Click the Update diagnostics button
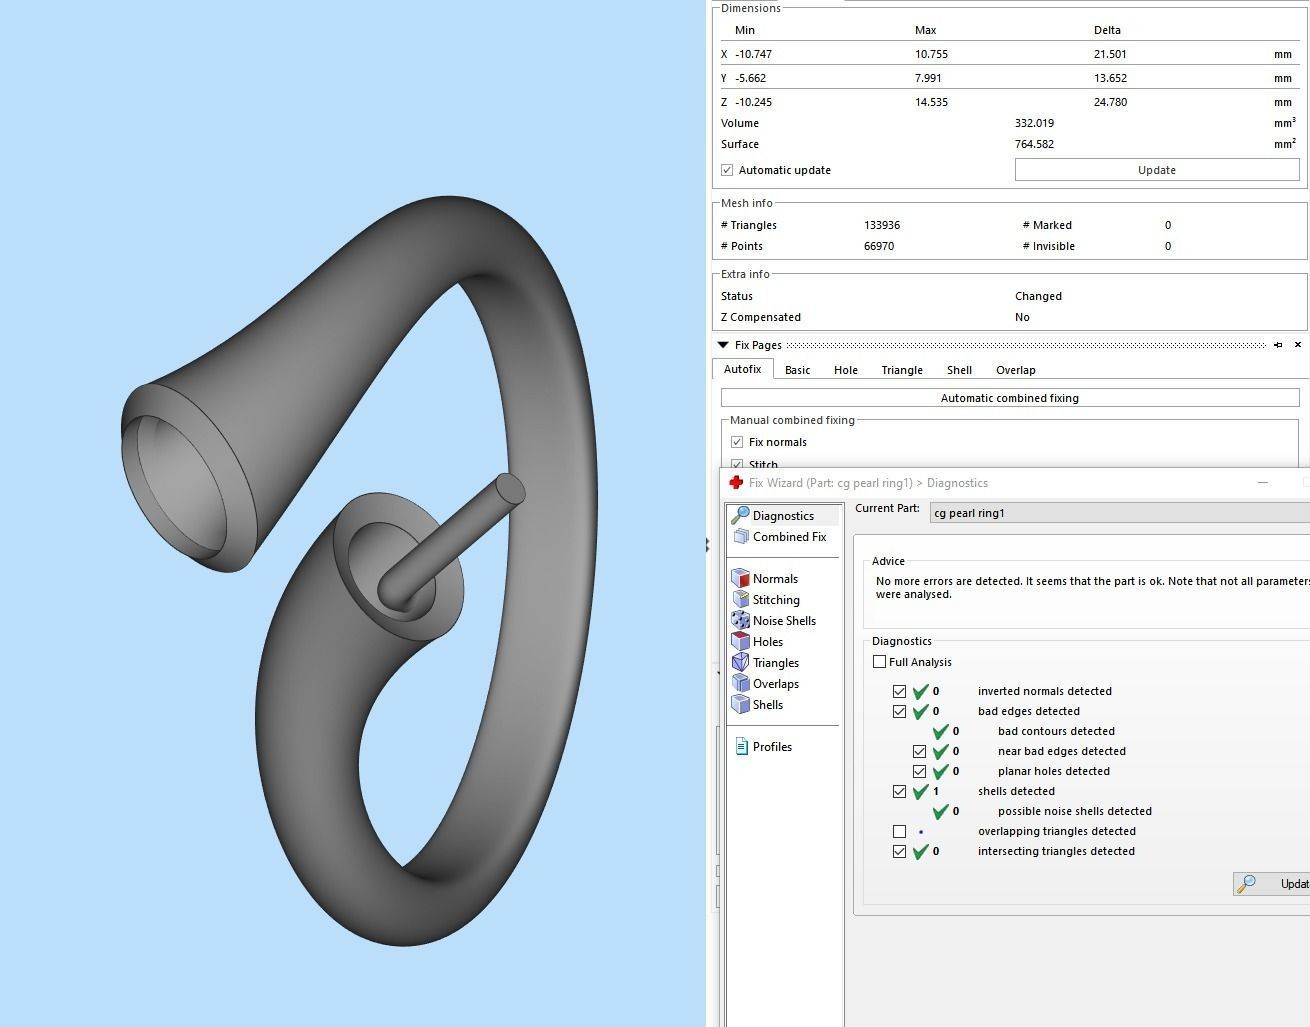 coord(1272,883)
